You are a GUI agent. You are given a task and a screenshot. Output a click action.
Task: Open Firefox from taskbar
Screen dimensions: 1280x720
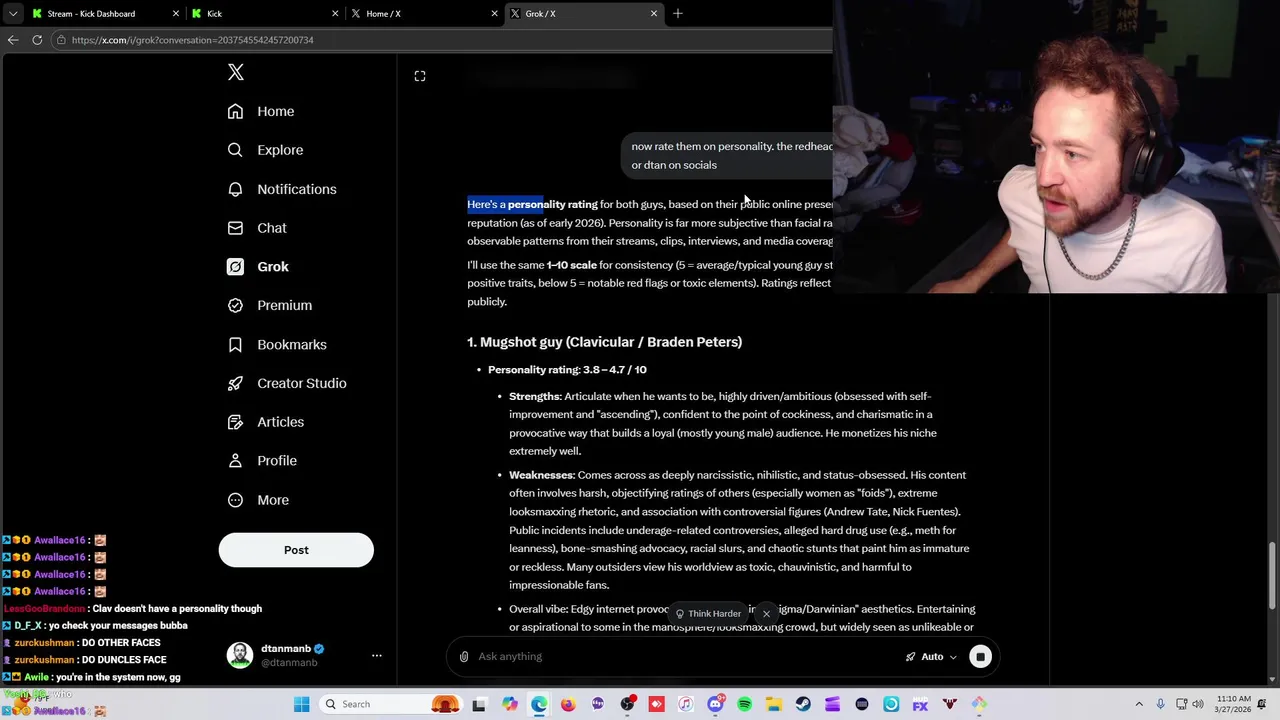[x=568, y=704]
